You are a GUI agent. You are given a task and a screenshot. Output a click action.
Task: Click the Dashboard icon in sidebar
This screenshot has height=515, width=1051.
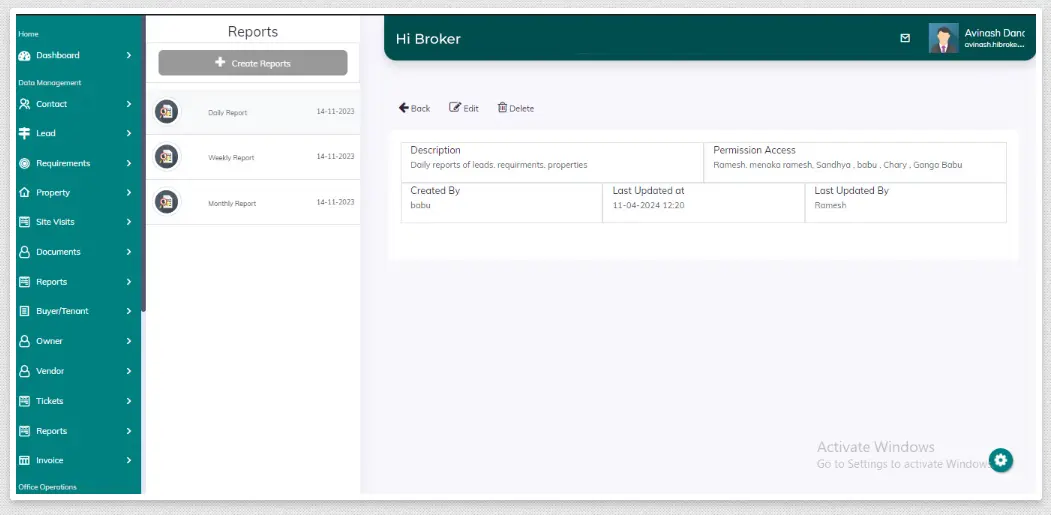[25, 56]
